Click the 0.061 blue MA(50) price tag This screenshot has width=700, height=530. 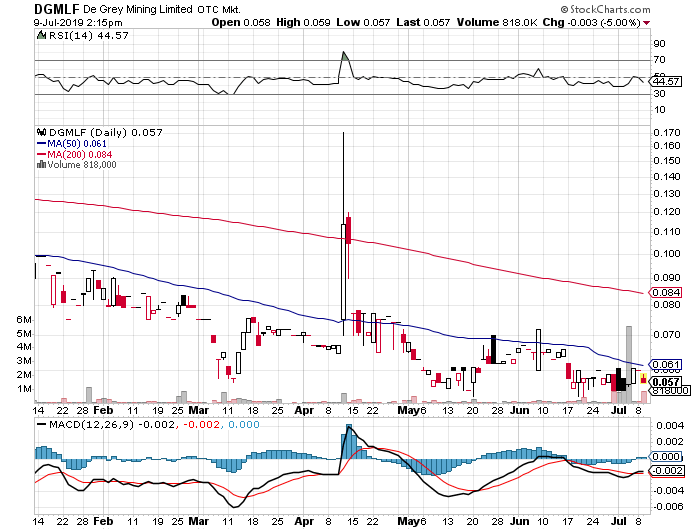click(666, 365)
